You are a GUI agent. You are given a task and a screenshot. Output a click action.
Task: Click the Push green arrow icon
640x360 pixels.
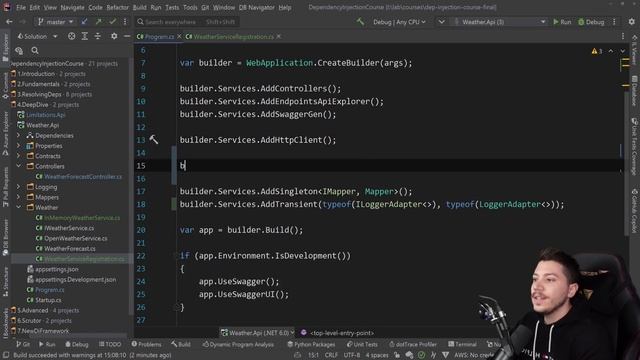(x=98, y=22)
